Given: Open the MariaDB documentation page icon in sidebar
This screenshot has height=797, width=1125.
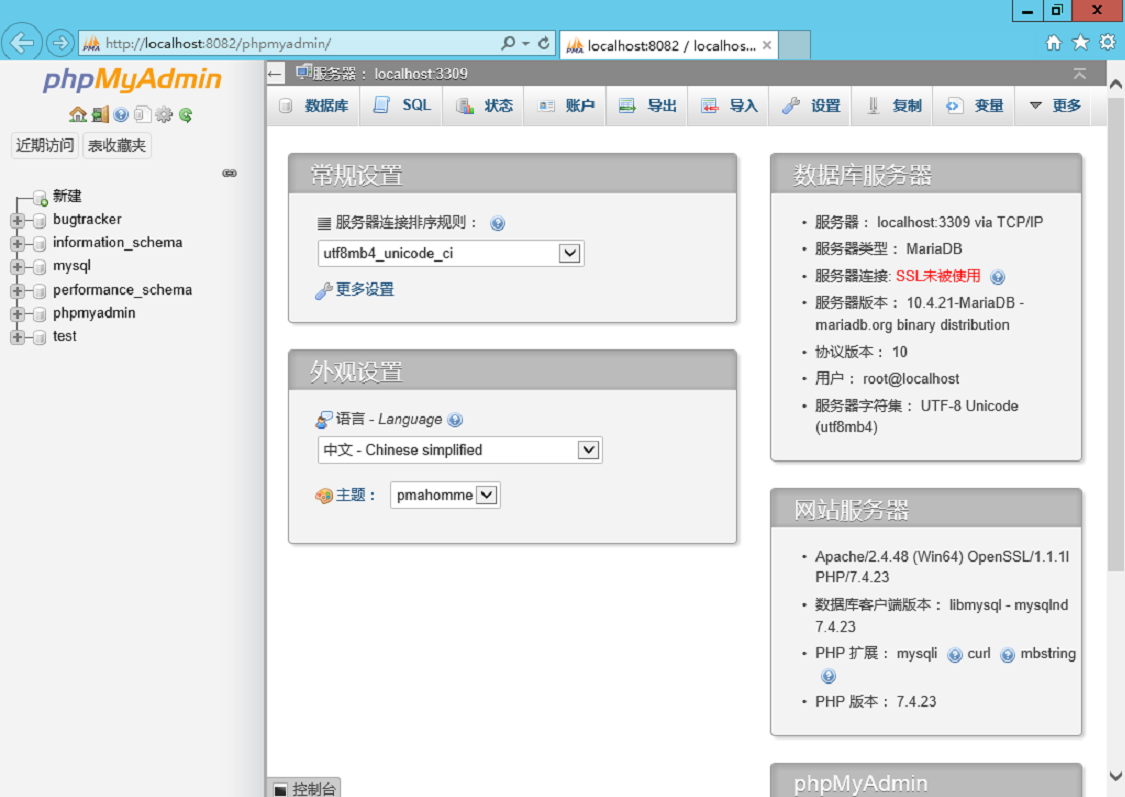Looking at the screenshot, I should pyautogui.click(x=142, y=114).
